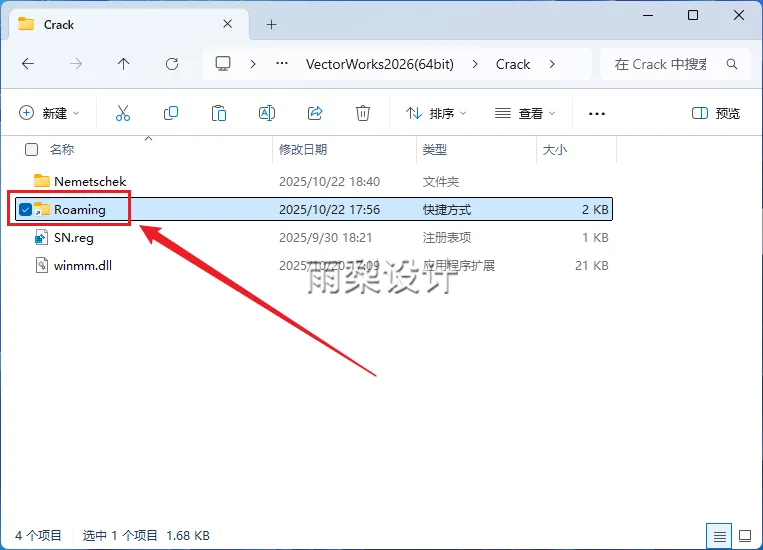This screenshot has width=763, height=550.
Task: Copy the selected item
Action: 171,113
